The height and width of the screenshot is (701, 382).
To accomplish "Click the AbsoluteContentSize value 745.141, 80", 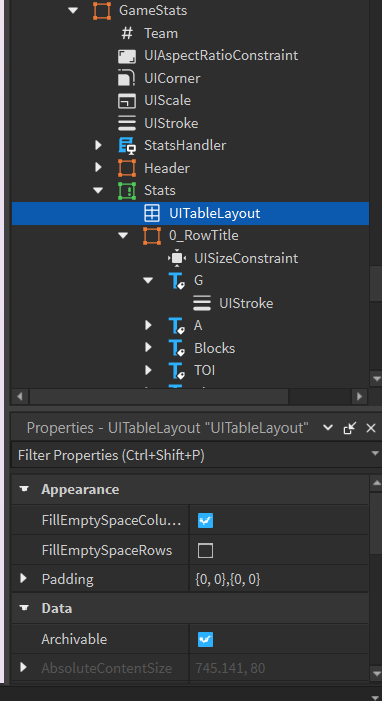I will pyautogui.click(x=230, y=668).
